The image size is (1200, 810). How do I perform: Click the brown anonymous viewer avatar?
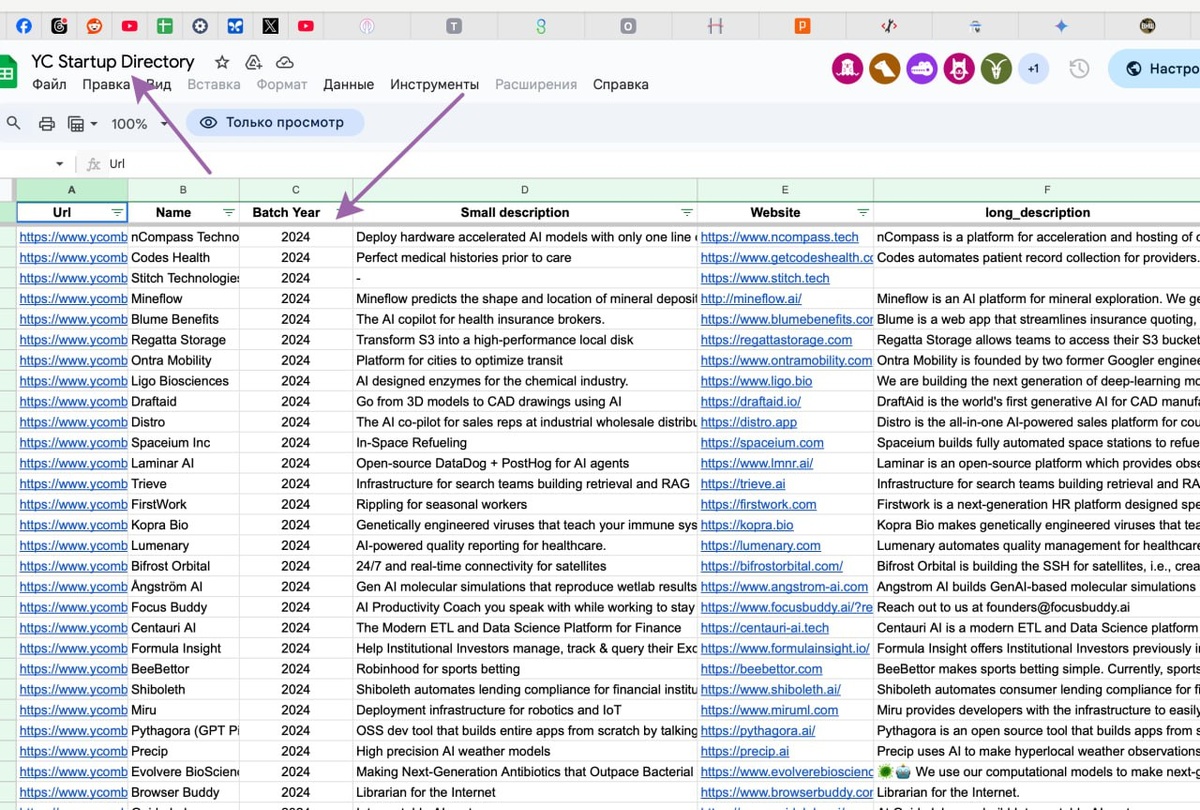tap(884, 69)
